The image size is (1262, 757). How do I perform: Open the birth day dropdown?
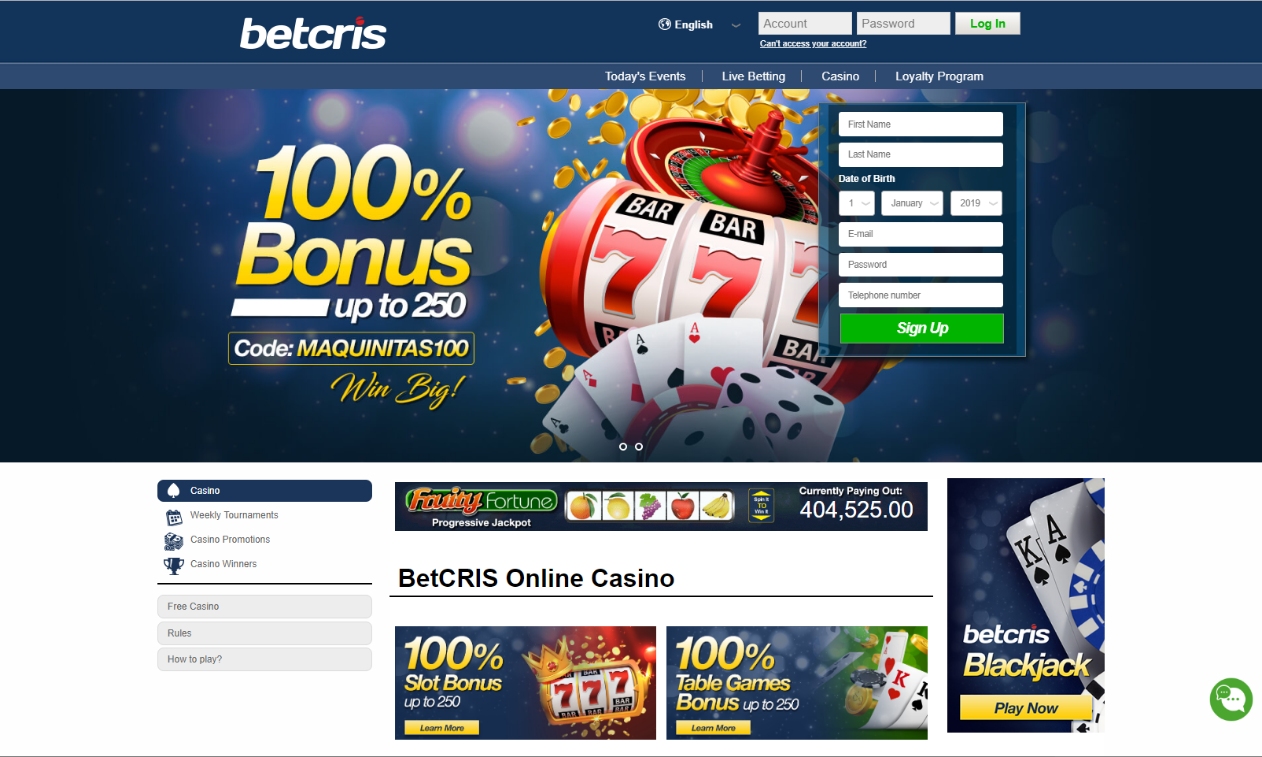857,203
